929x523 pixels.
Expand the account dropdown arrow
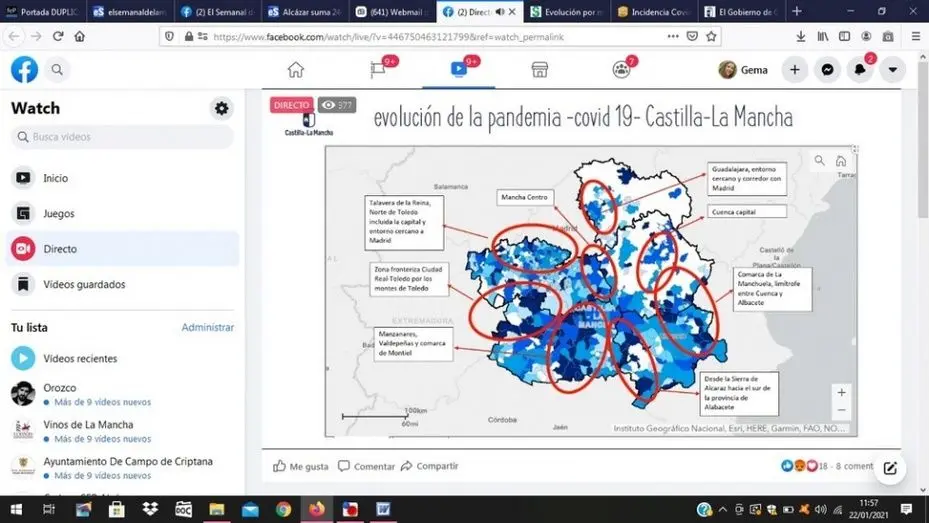(892, 70)
